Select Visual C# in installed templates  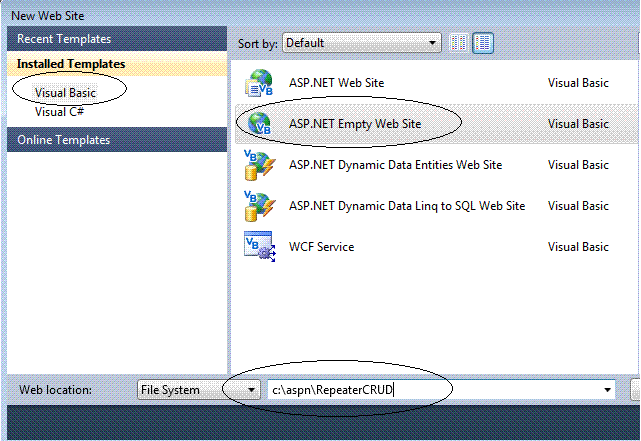(x=59, y=112)
